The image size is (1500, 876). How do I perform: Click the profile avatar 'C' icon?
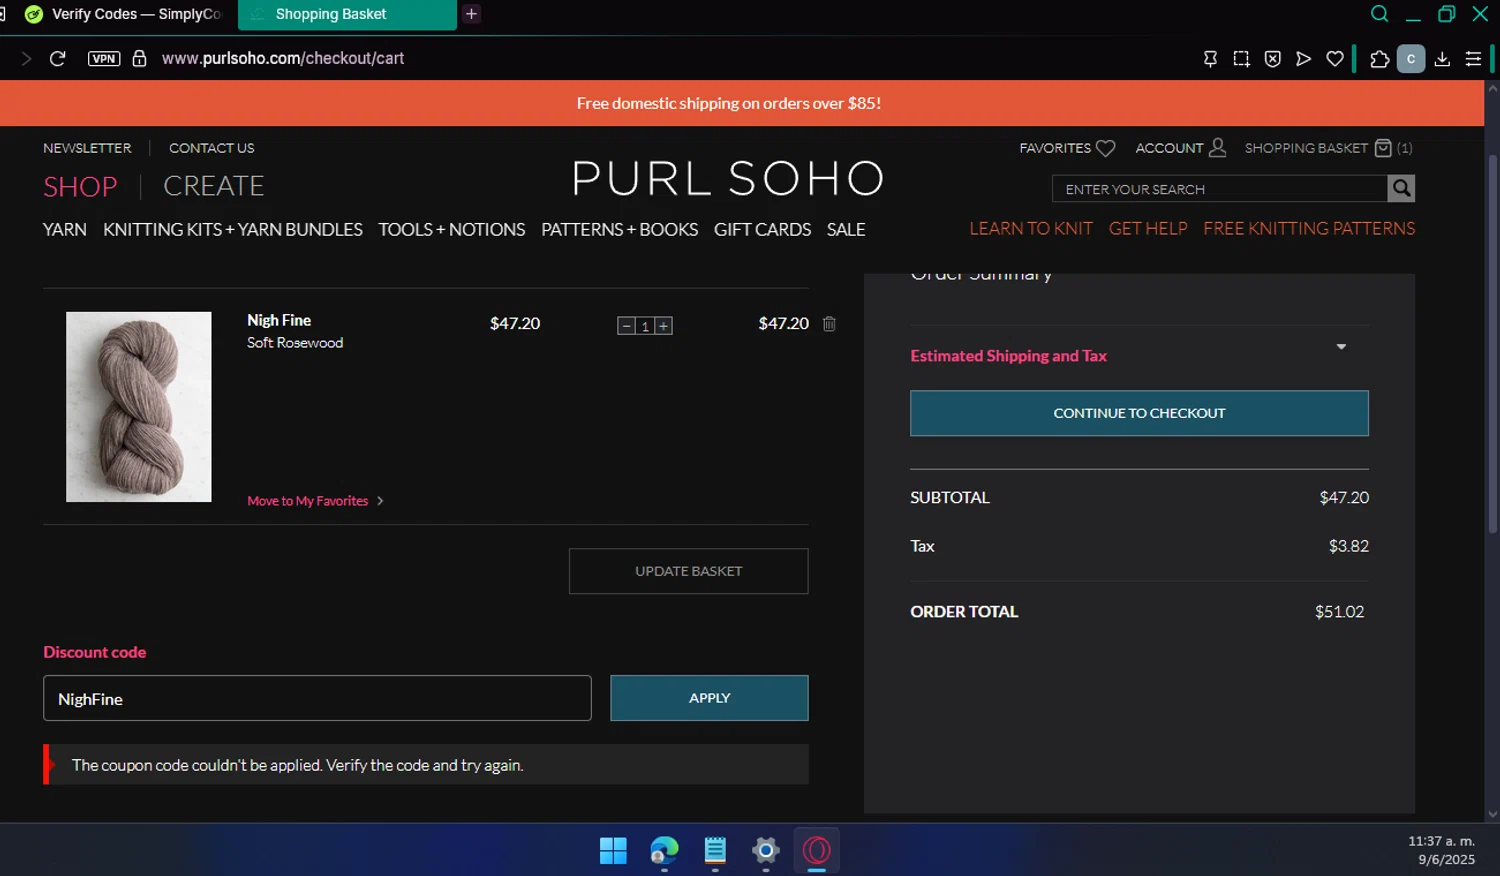click(1411, 59)
